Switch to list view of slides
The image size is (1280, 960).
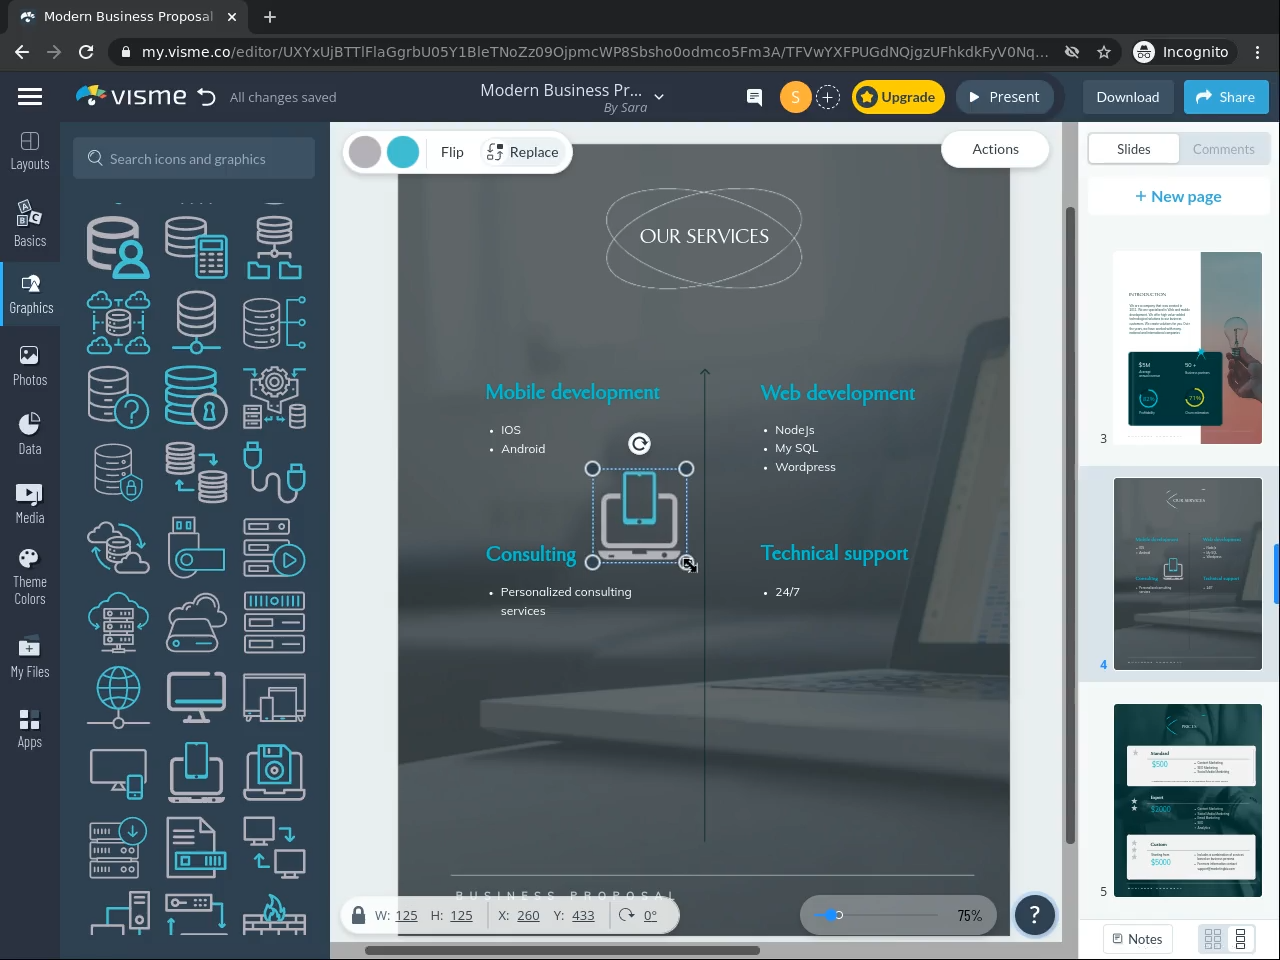1241,939
